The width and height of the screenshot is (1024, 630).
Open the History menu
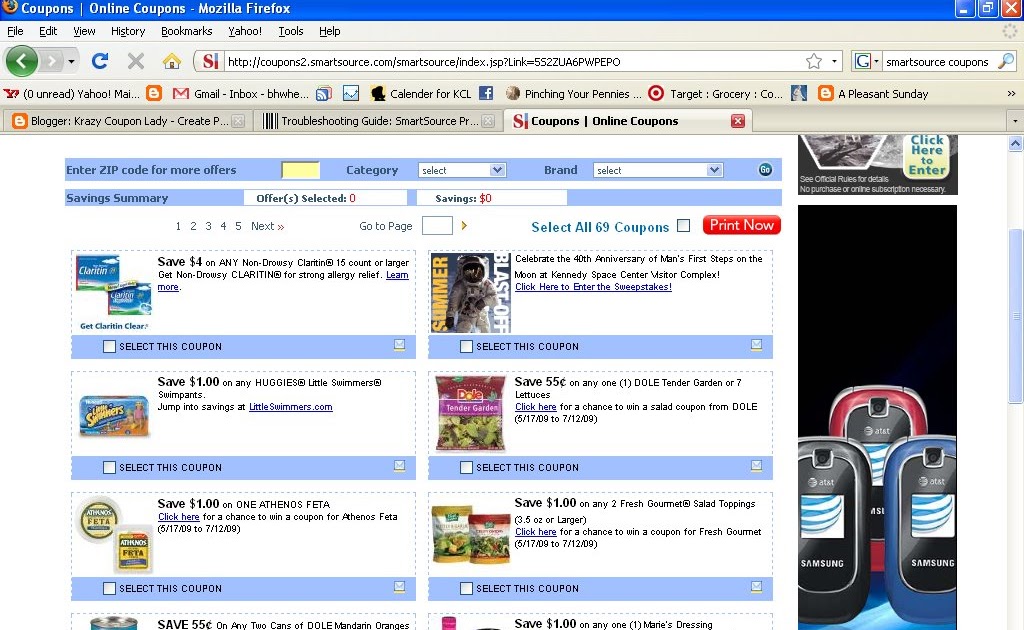coord(128,31)
